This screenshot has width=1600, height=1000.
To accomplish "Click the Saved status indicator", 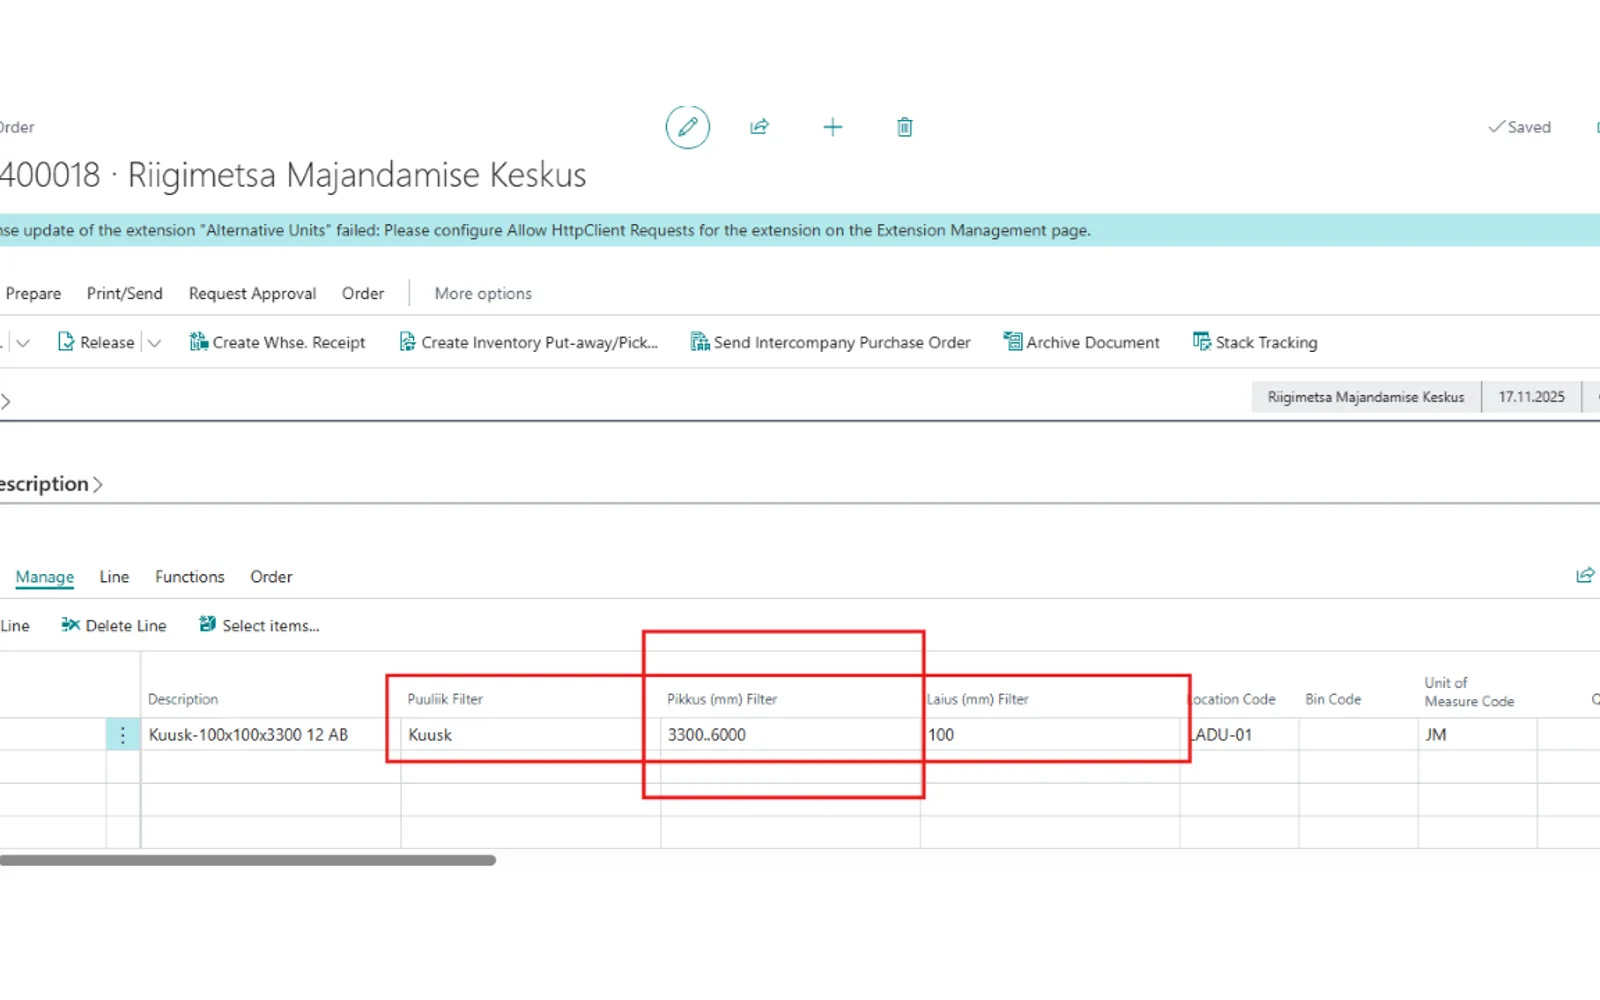I will [x=1520, y=127].
